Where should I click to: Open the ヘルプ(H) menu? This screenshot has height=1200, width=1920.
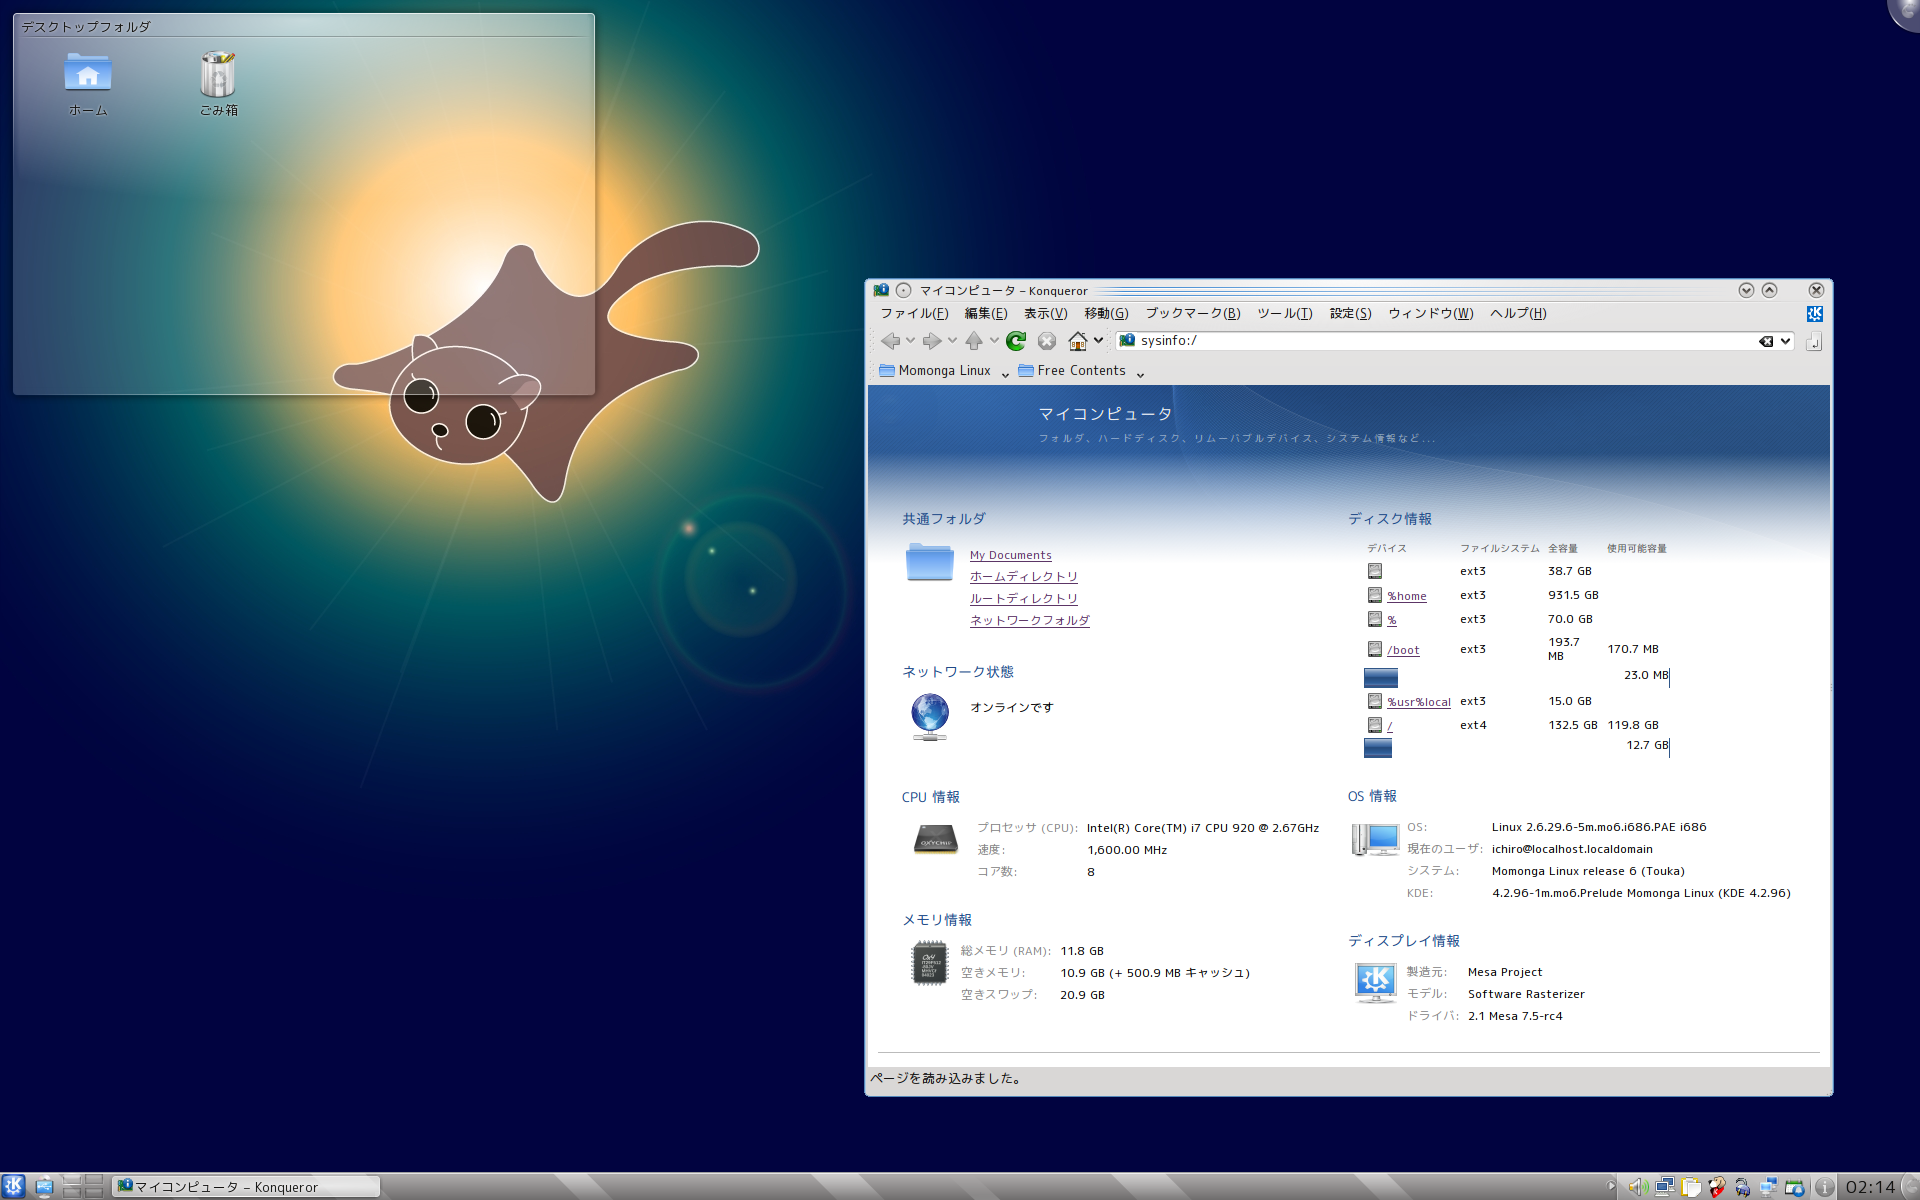coord(1518,314)
